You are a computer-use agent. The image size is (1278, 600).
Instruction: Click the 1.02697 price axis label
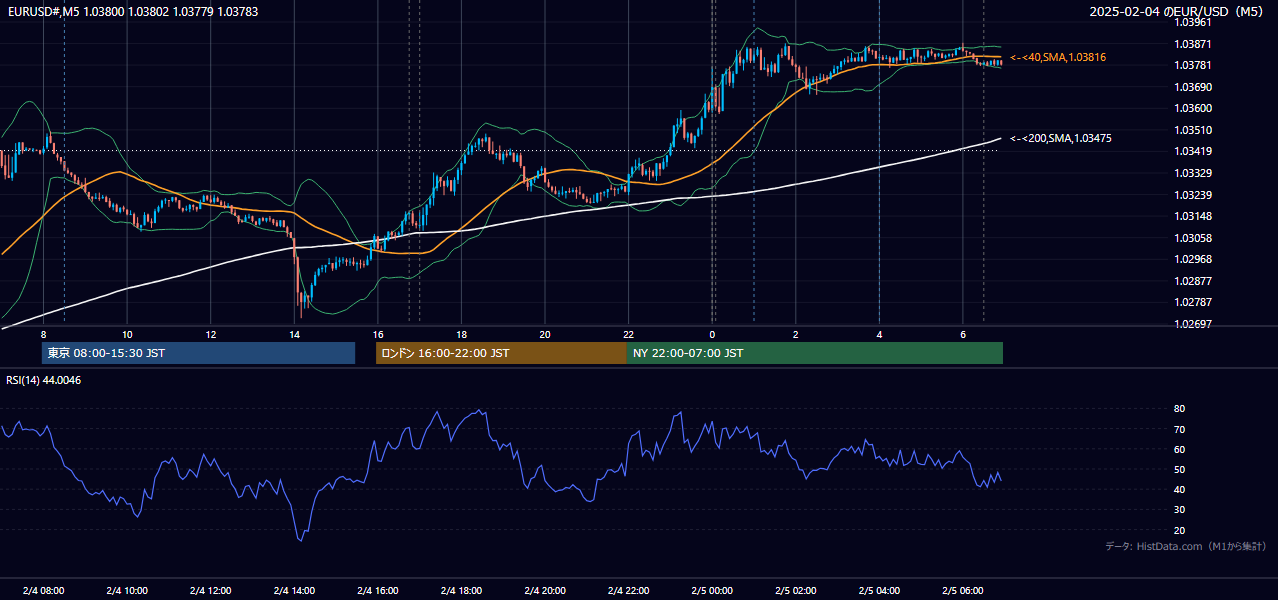(1192, 324)
